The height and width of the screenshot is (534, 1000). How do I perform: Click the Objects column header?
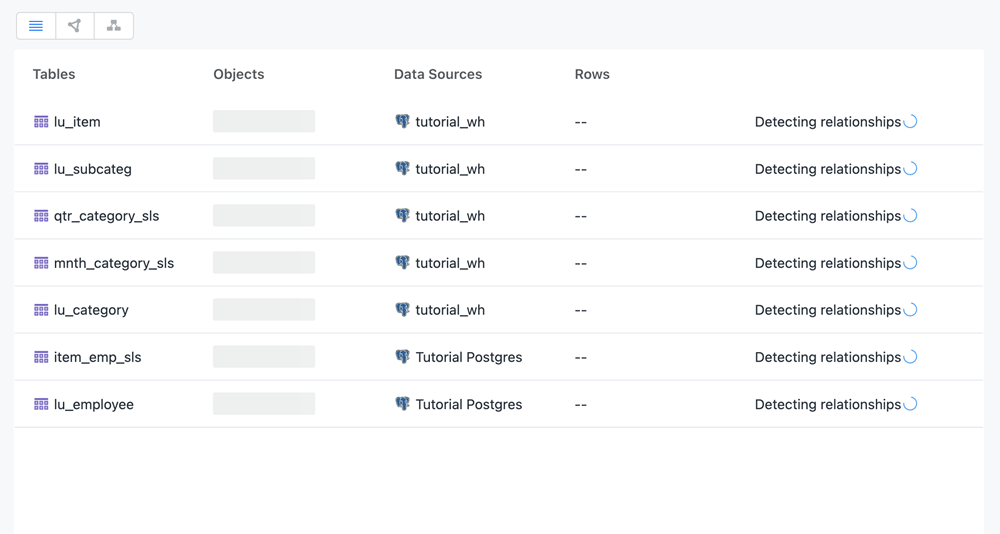239,74
